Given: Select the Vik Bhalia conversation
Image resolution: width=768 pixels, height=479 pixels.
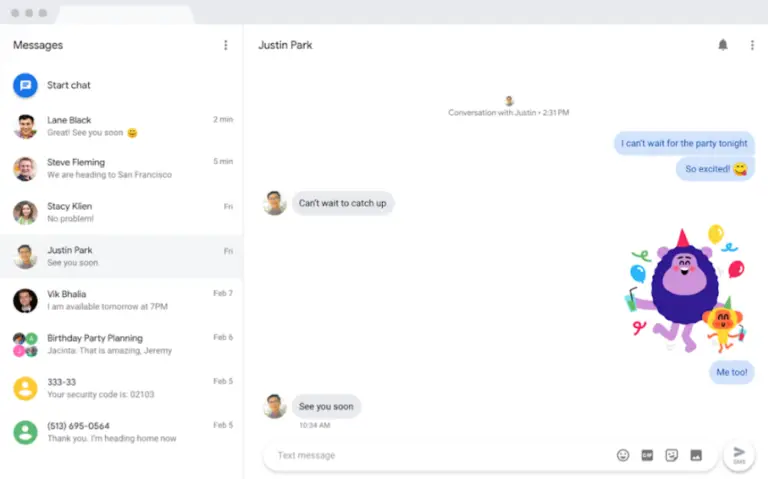Looking at the screenshot, I should point(122,300).
